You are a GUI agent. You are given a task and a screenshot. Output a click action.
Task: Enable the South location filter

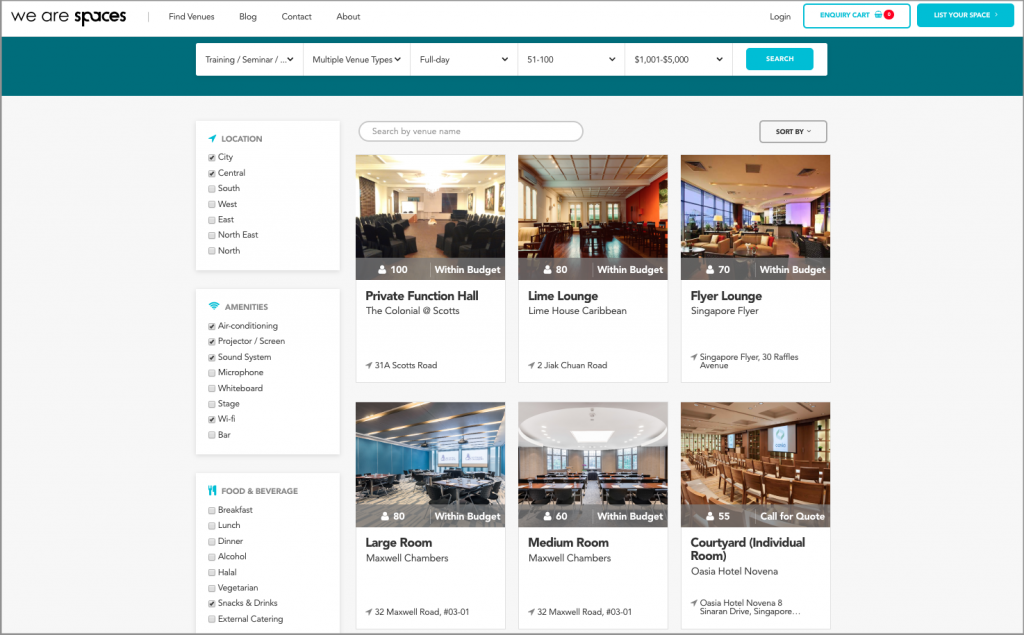[x=212, y=189]
